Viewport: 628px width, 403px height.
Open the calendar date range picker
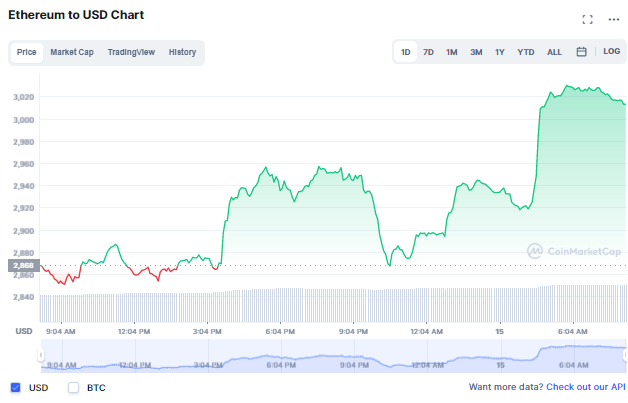[x=581, y=52]
